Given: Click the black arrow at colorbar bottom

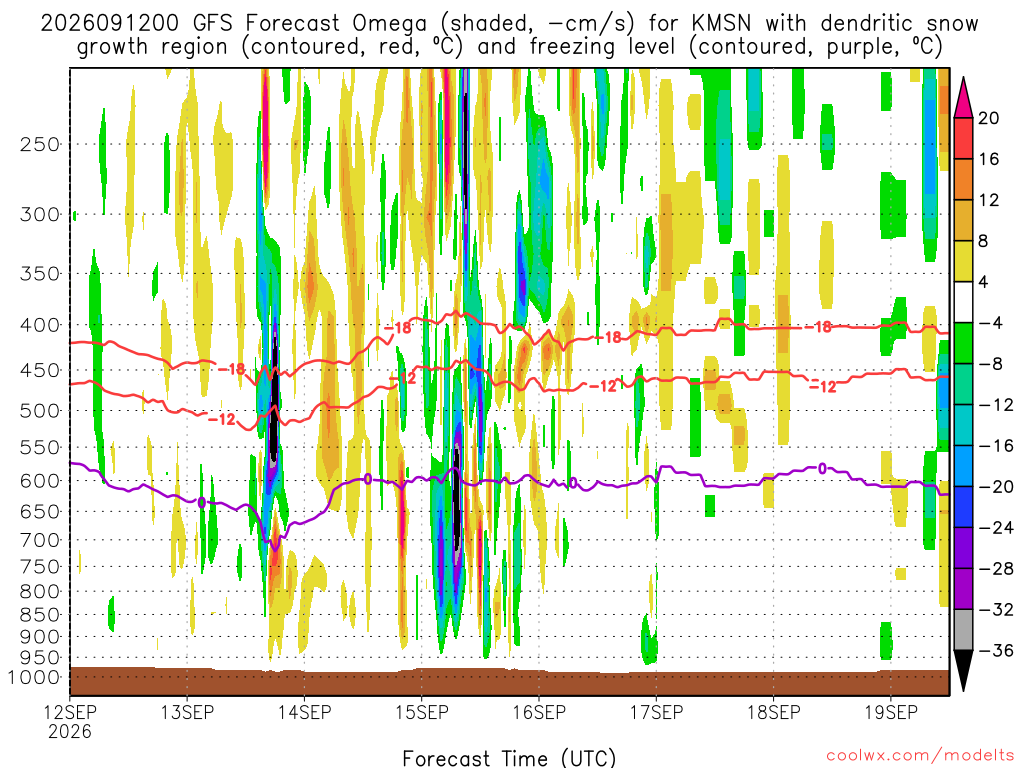Looking at the screenshot, I should (x=963, y=670).
